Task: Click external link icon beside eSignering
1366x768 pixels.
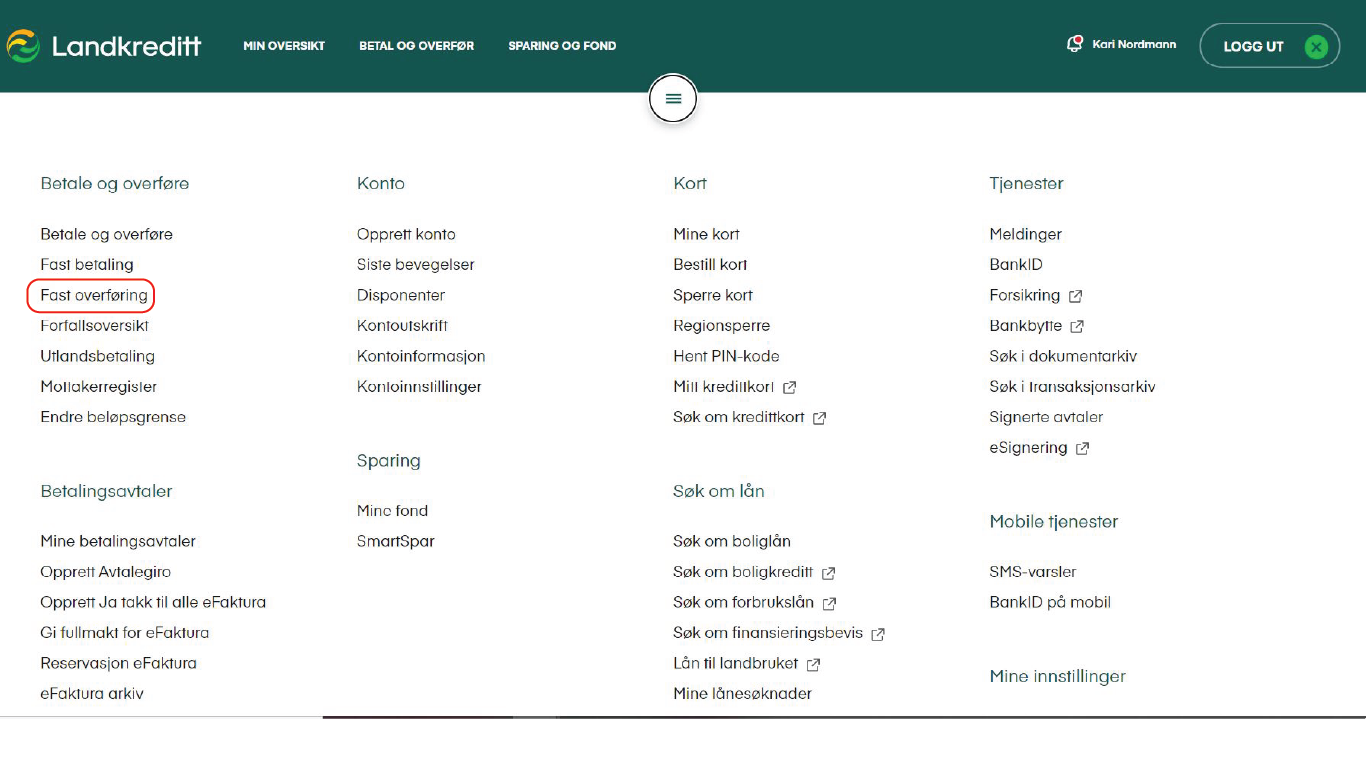Action: pyautogui.click(x=1082, y=449)
